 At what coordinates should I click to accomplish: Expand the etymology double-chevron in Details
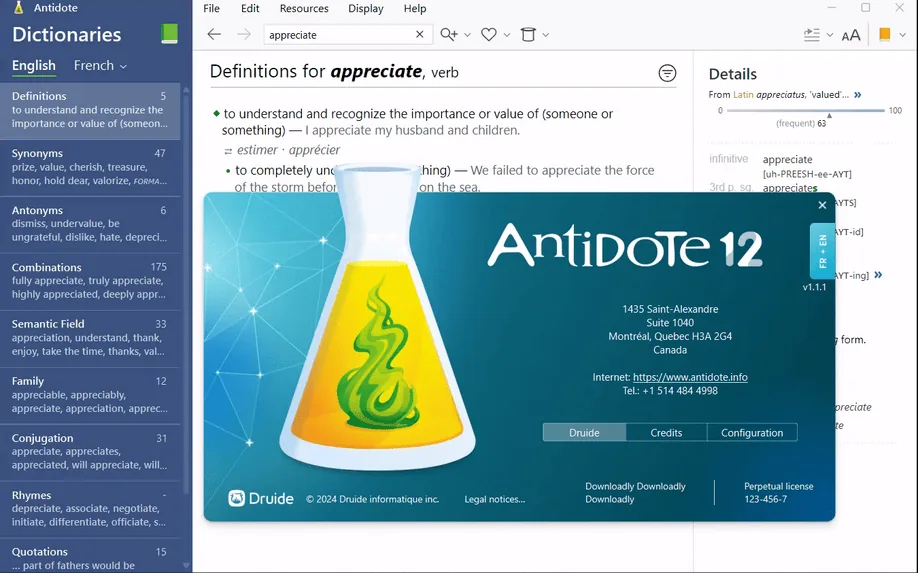[858, 95]
